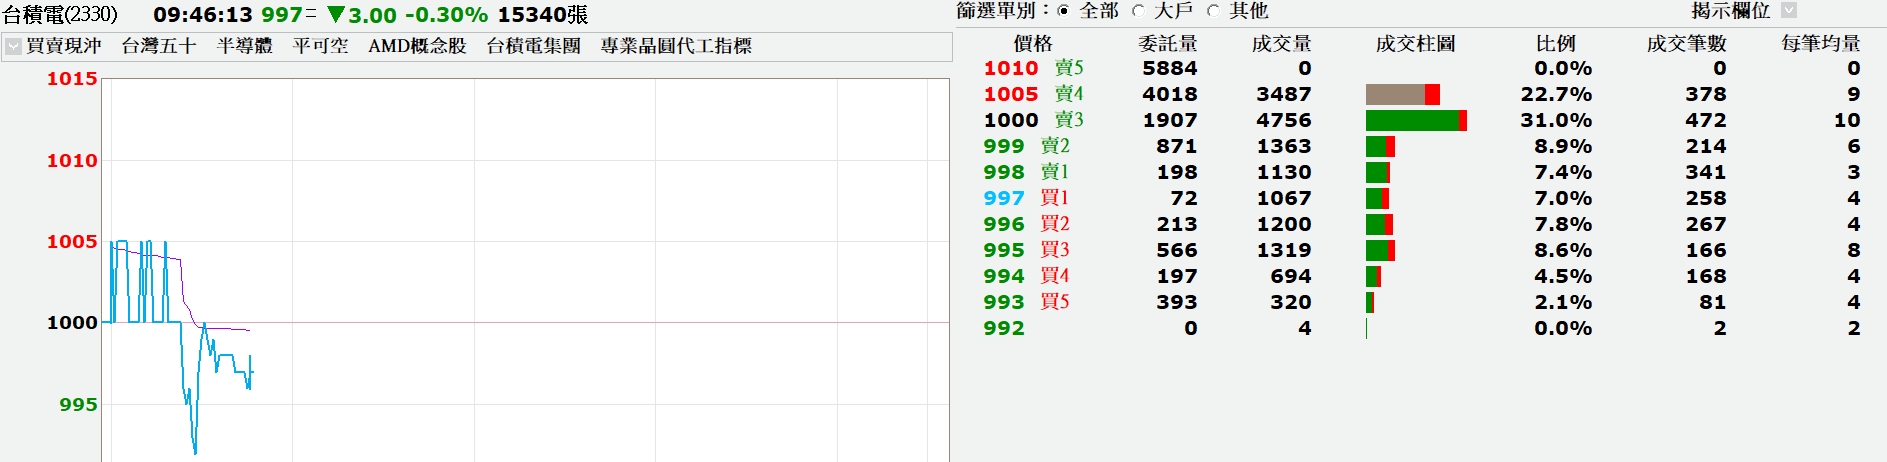Switch to the 半導體 tab

coord(244,46)
